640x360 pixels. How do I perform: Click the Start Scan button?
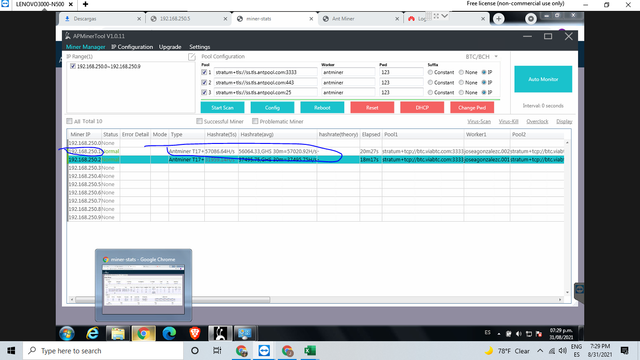coord(222,108)
